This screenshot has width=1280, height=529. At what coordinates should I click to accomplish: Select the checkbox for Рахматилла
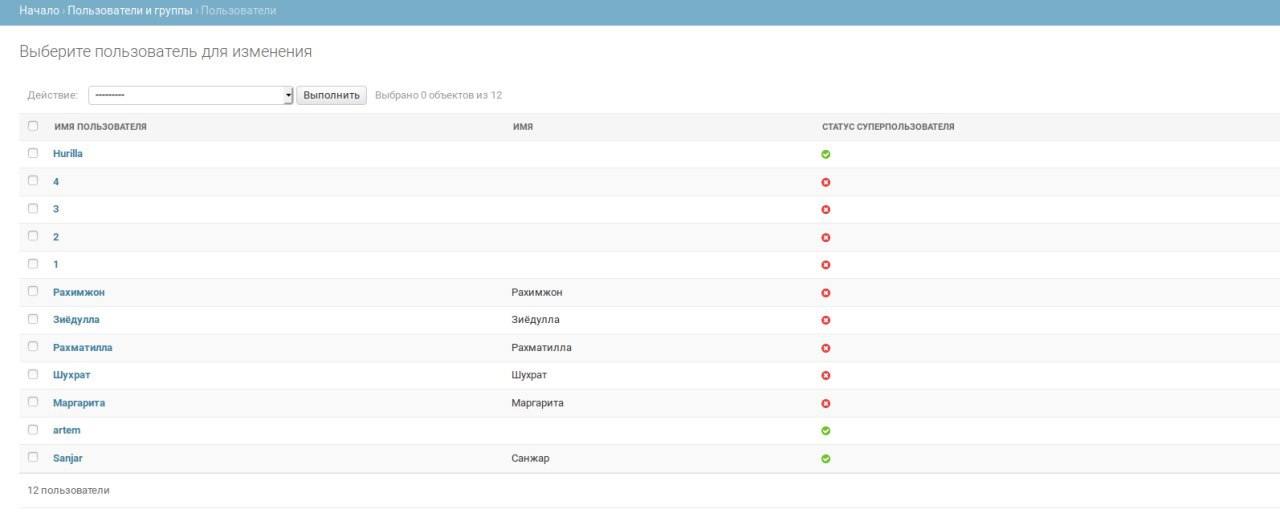point(33,346)
